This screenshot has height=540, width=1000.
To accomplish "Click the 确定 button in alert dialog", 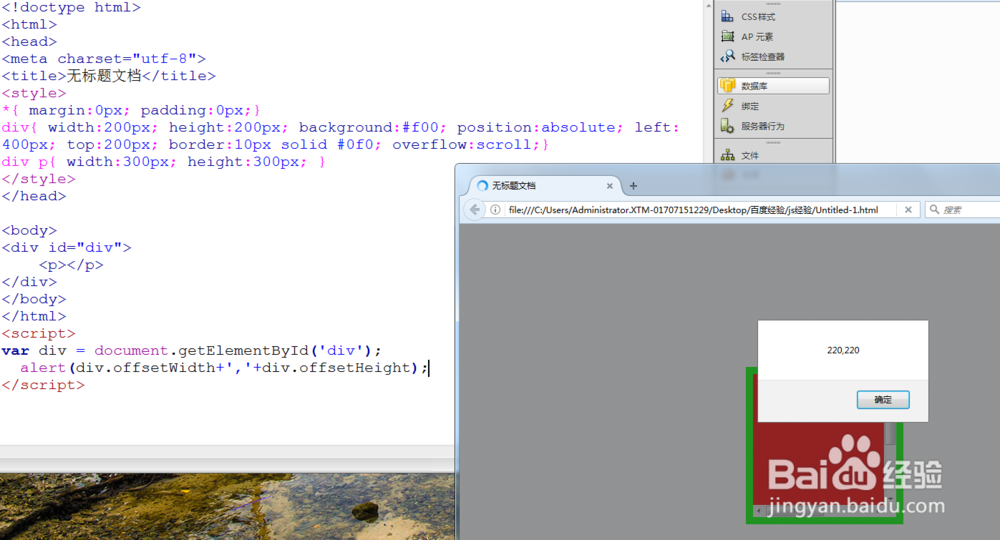I will [883, 400].
